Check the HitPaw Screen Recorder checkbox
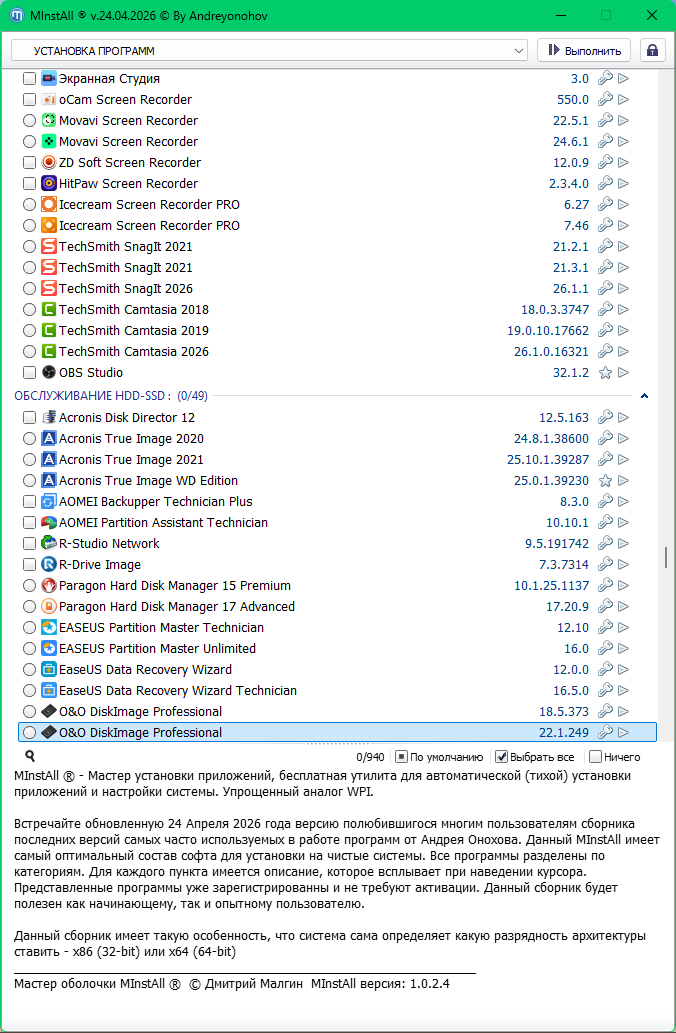This screenshot has width=676, height=1033. (30, 184)
